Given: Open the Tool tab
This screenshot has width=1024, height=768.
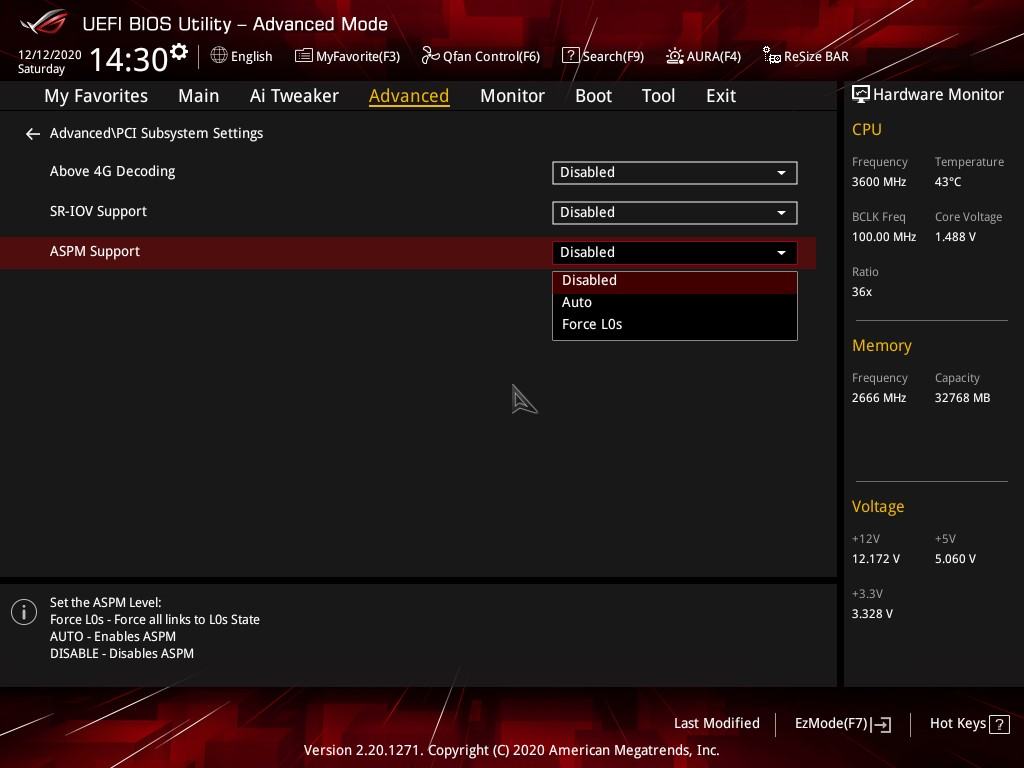Looking at the screenshot, I should pyautogui.click(x=658, y=96).
